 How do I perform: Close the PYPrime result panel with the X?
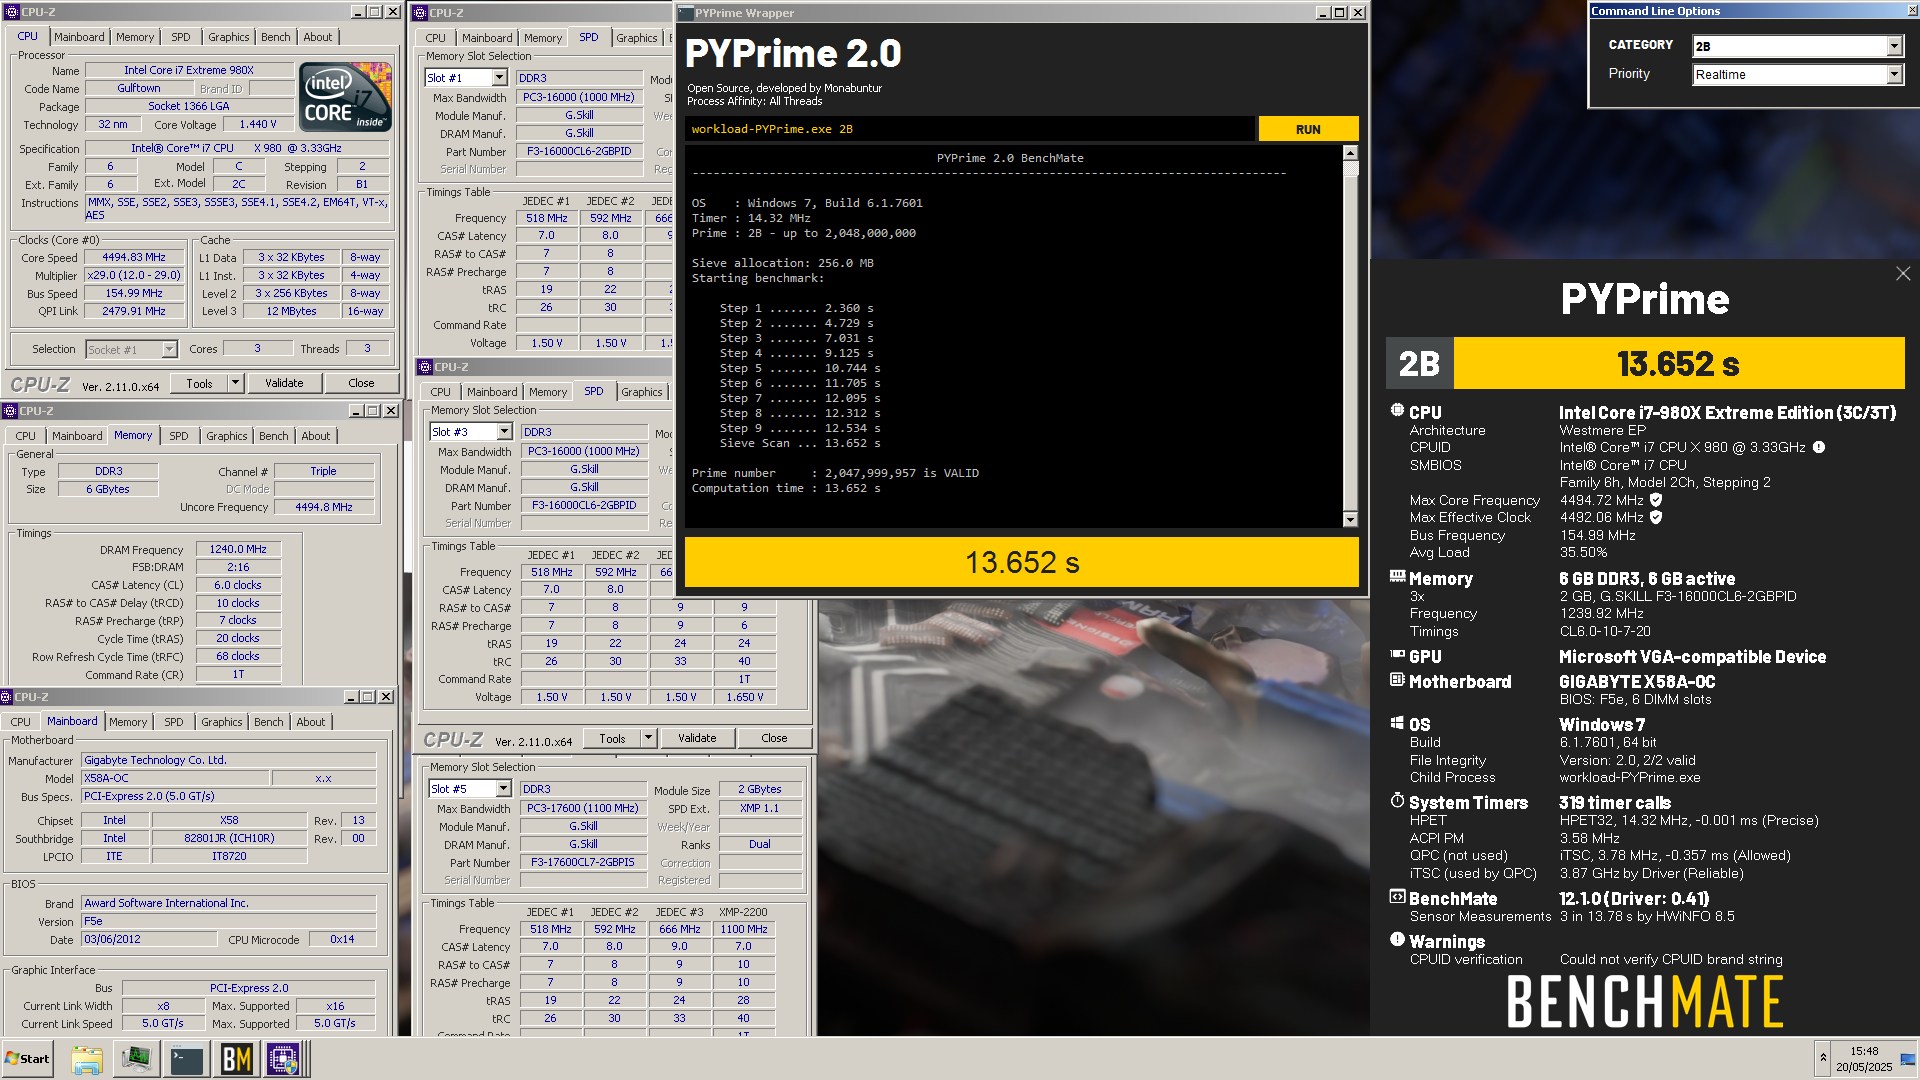pos(1903,274)
